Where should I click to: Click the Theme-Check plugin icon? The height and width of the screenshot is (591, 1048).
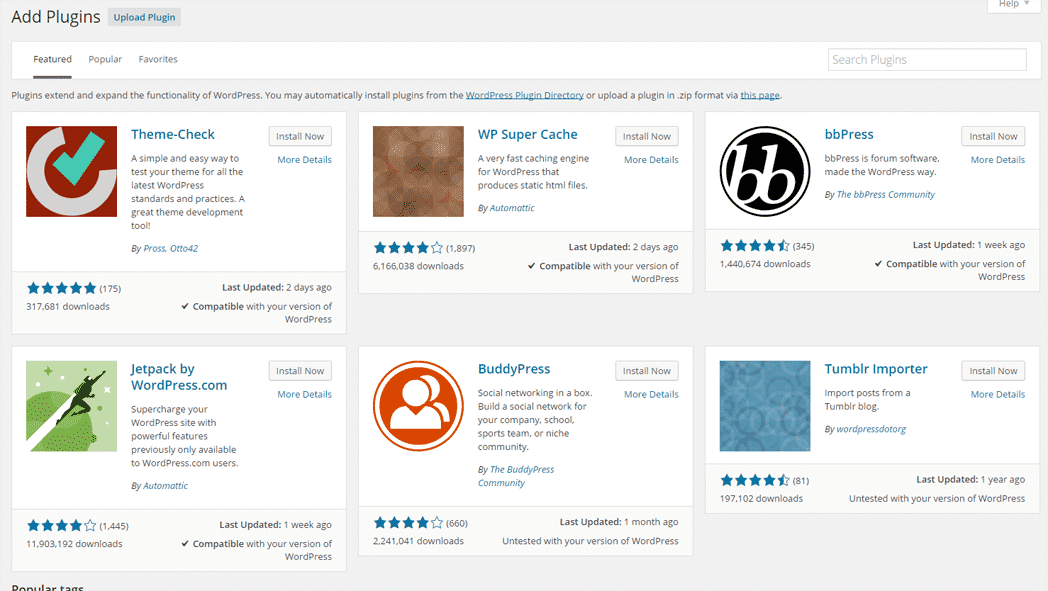[x=72, y=171]
